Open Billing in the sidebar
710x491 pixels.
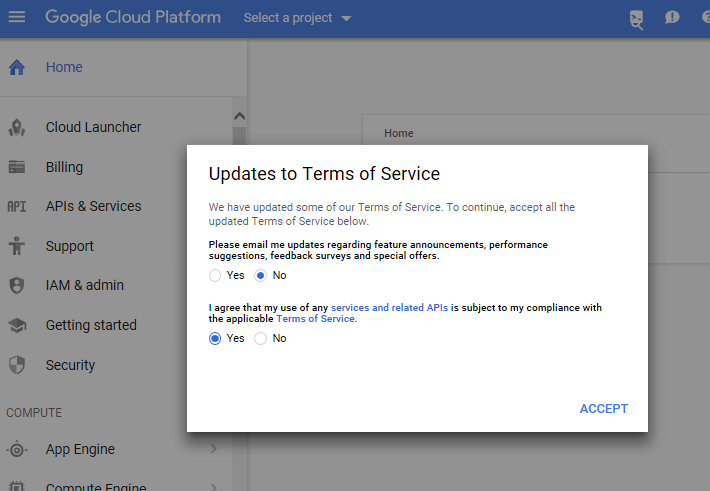tap(64, 167)
